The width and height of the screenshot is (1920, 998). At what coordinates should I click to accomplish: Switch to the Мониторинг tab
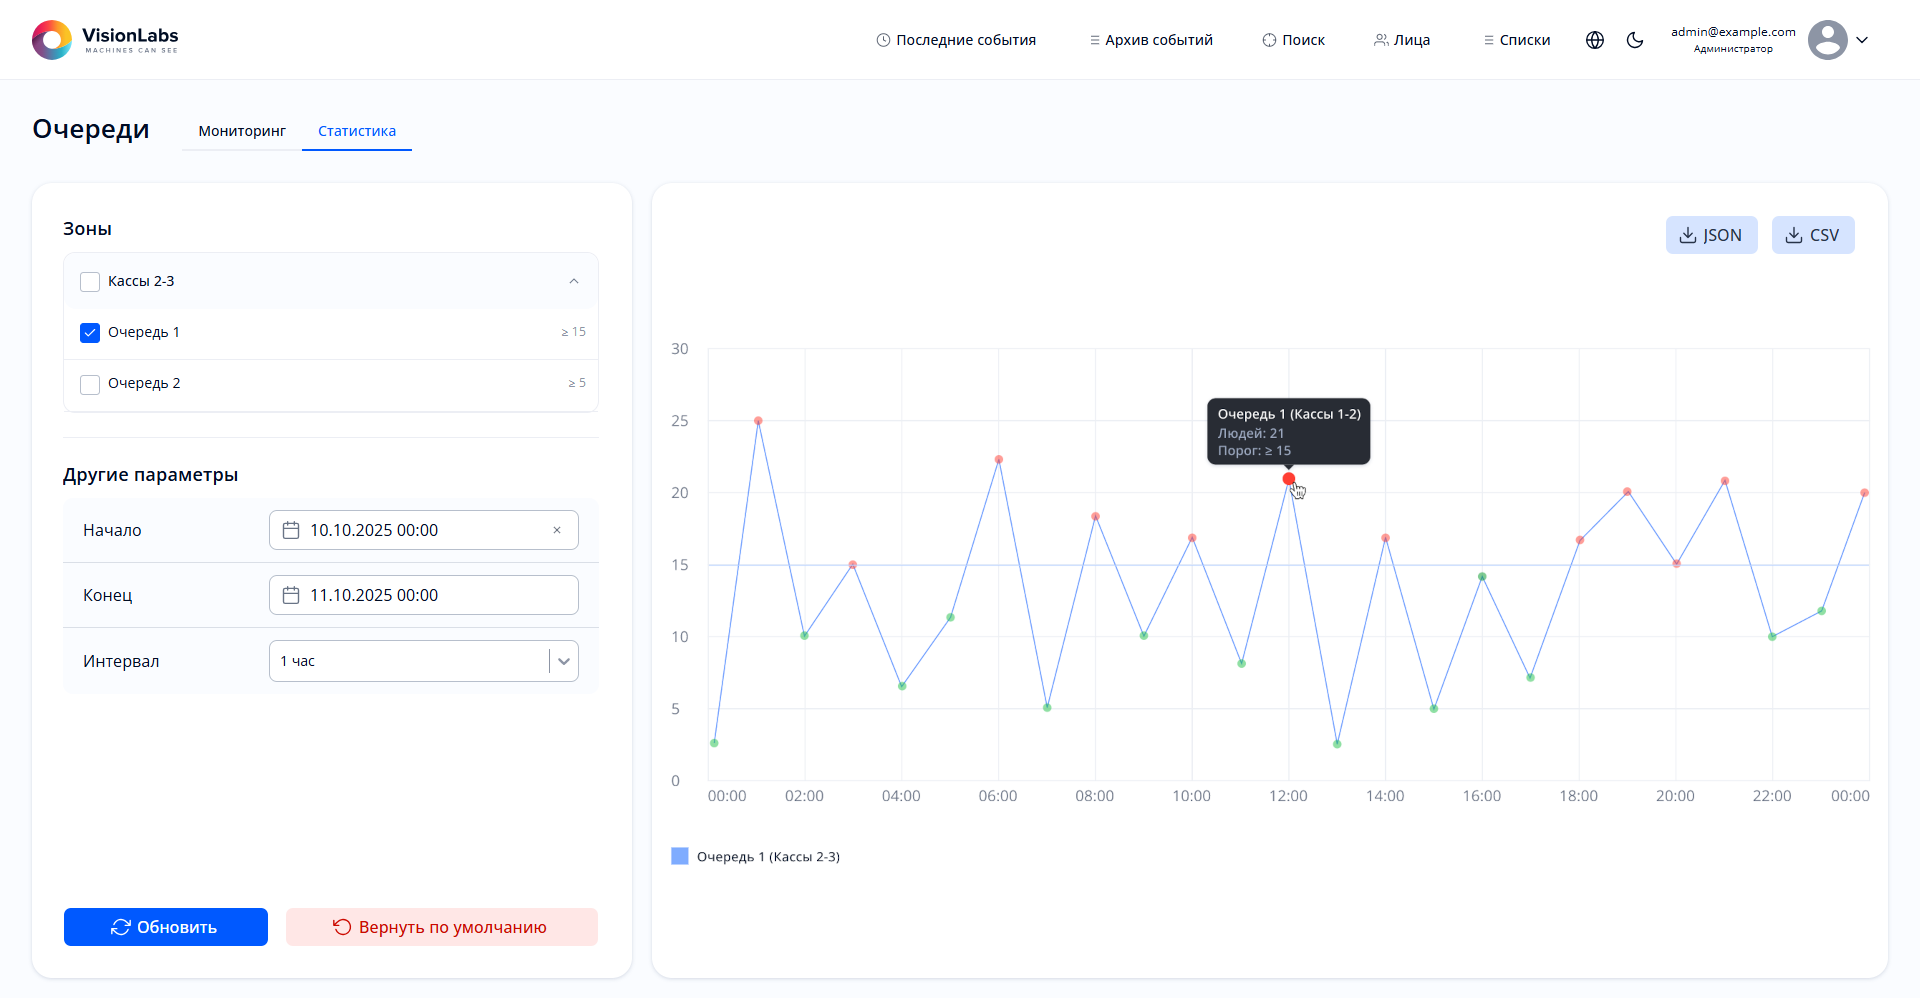(242, 131)
